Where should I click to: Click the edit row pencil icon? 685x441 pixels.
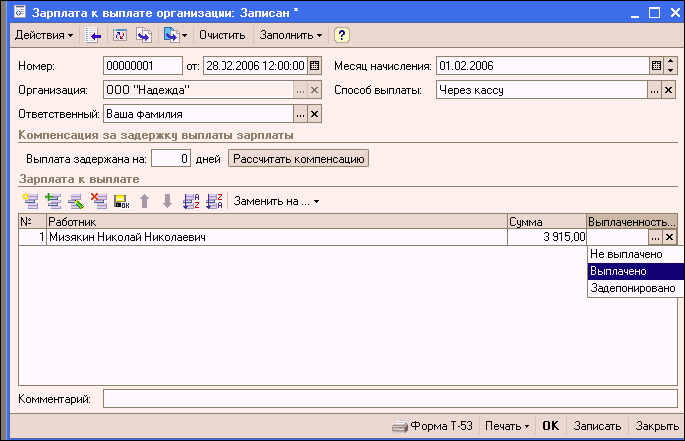coord(75,201)
